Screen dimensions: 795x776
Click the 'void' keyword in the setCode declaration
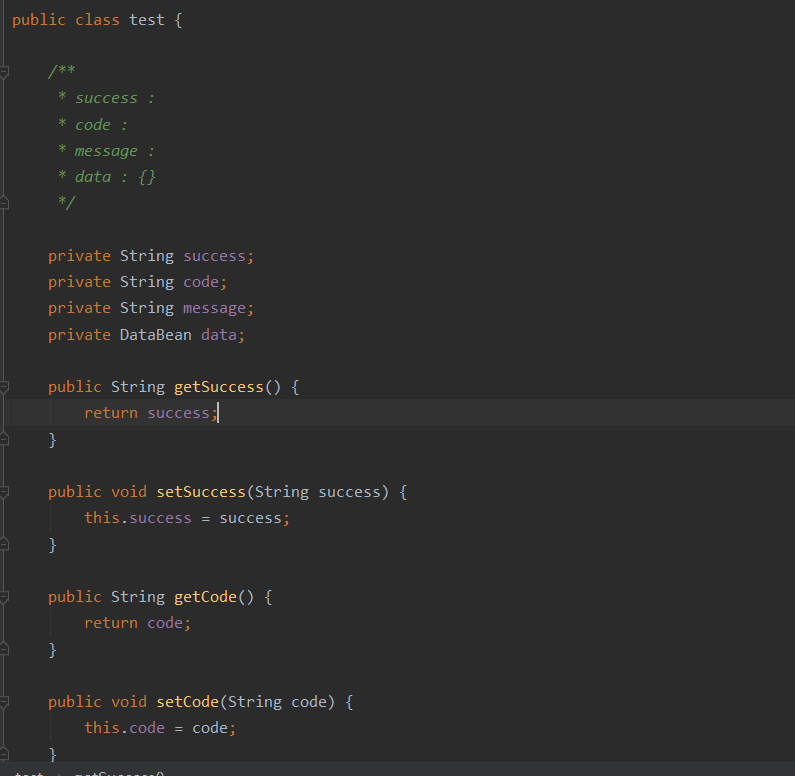[129, 702]
